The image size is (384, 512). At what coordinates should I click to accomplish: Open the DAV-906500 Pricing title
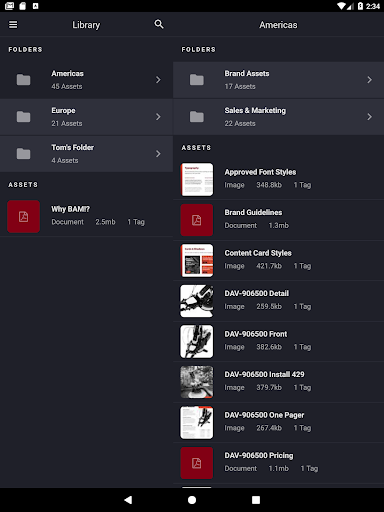[259, 456]
